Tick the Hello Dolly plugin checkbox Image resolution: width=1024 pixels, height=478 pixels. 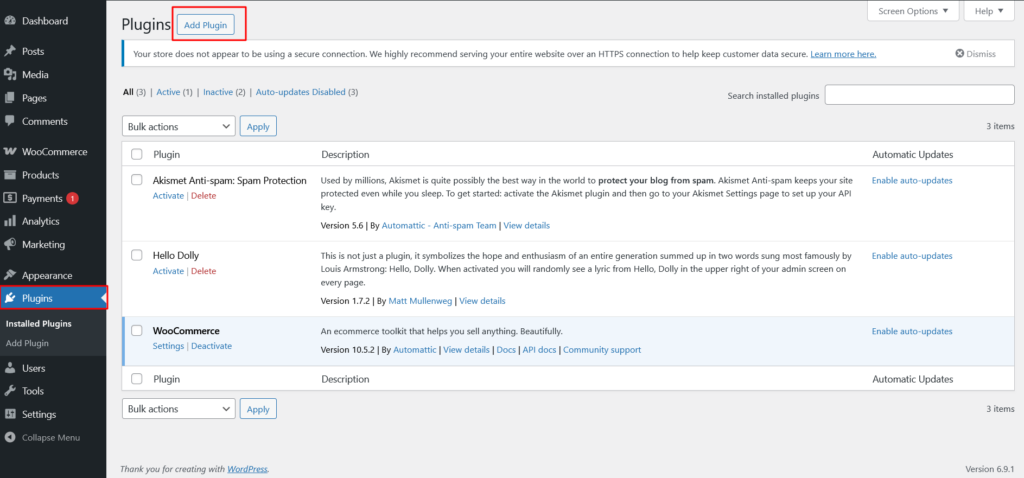click(138, 255)
